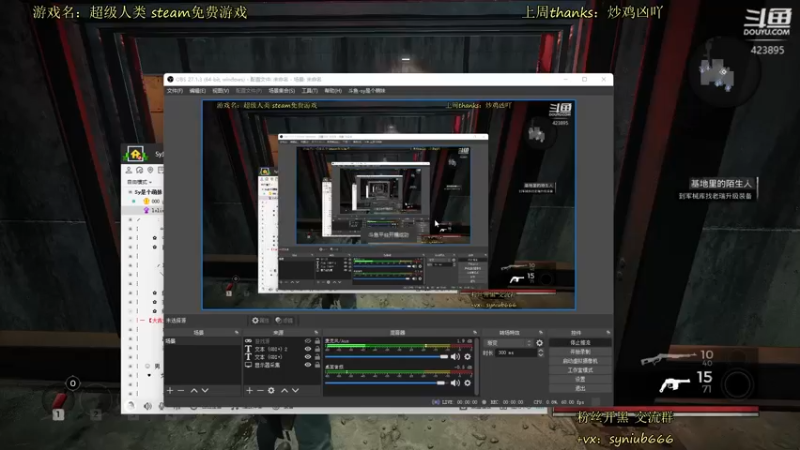The width and height of the screenshot is (800, 450).
Task: Click the OBS preview canvas
Action: coord(389,205)
